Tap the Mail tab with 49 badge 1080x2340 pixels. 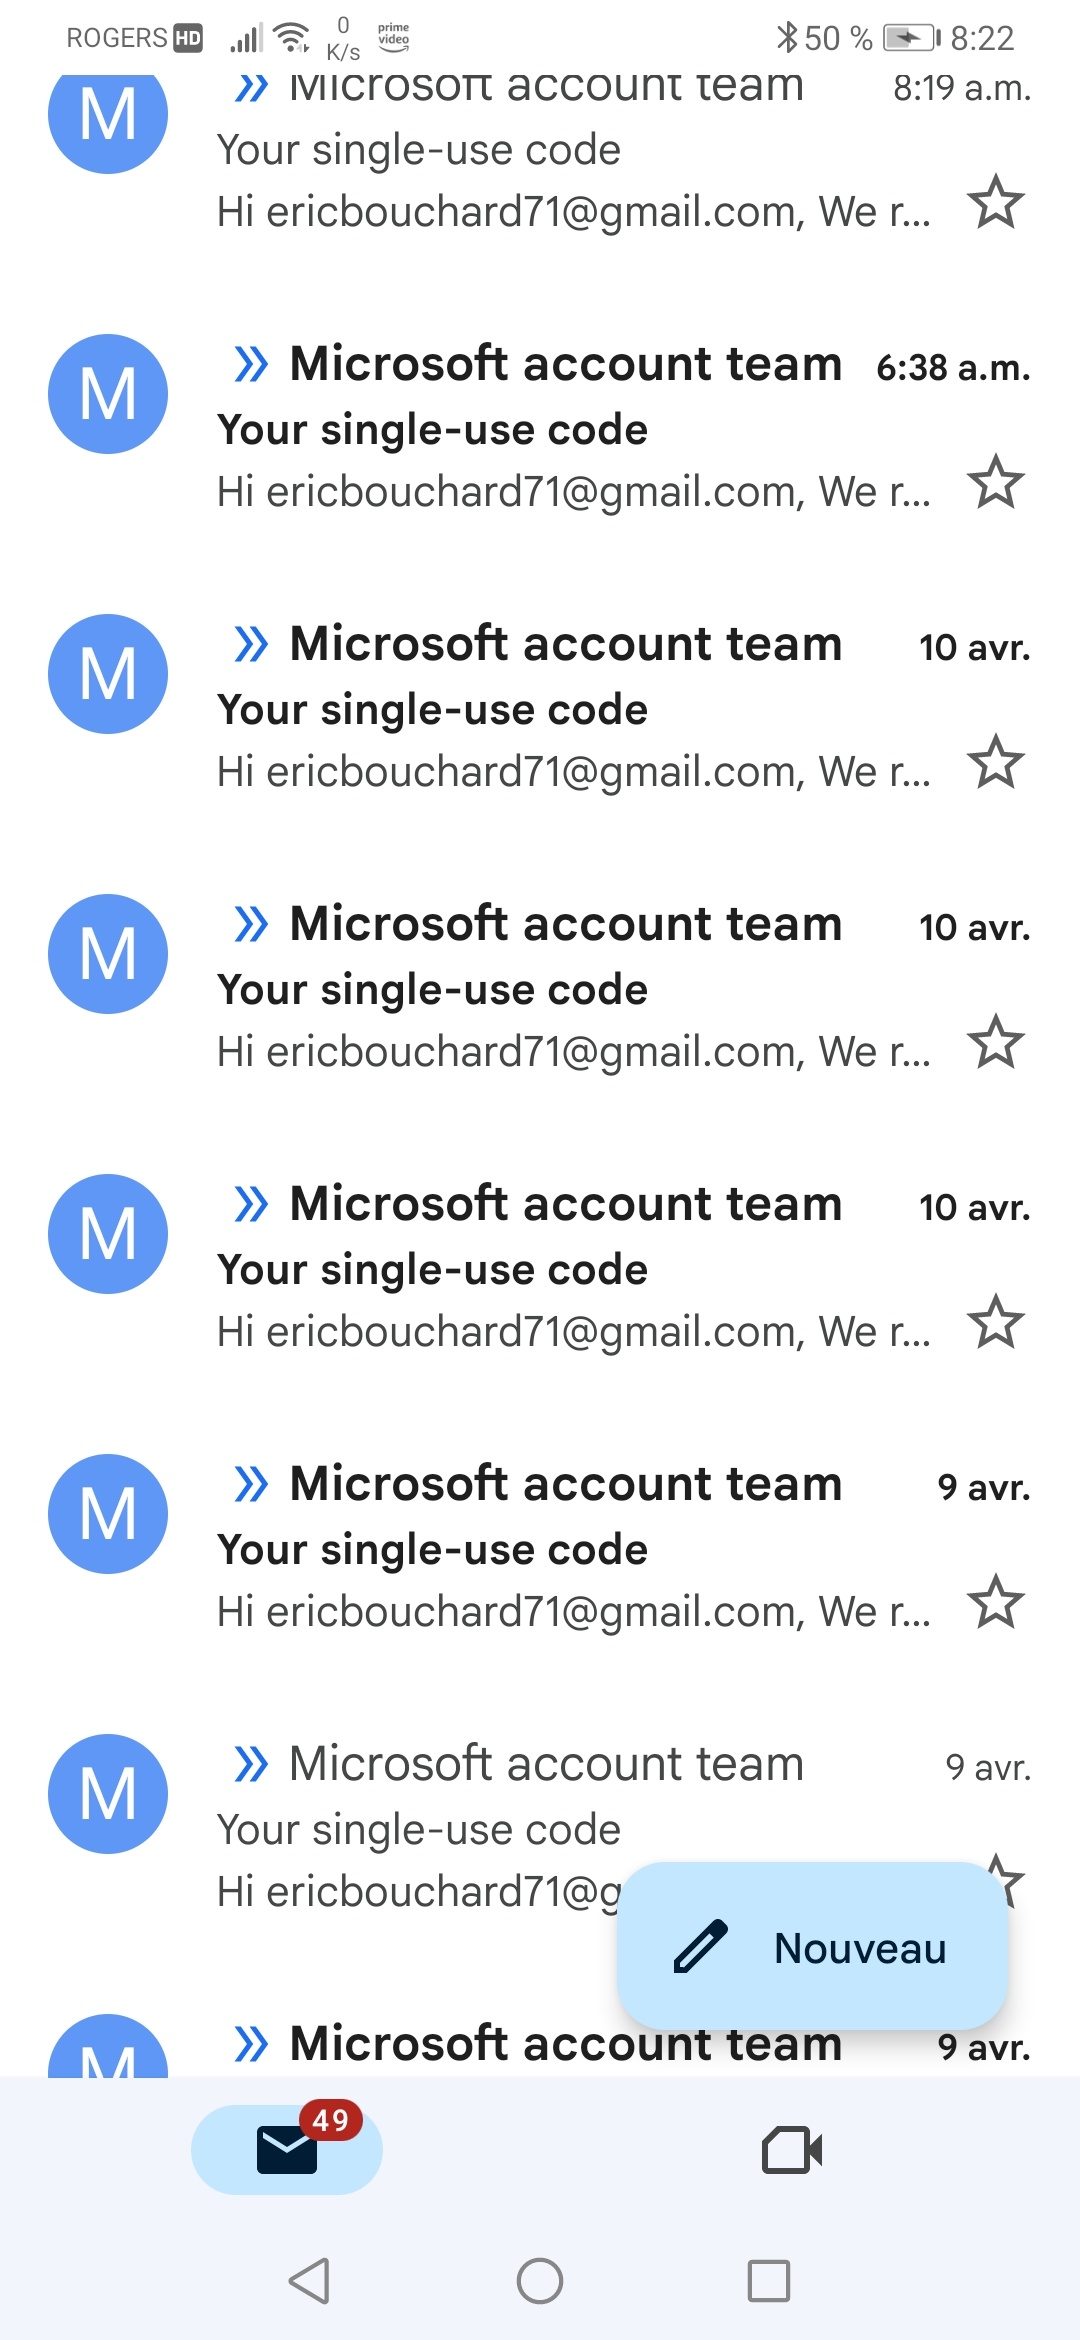pyautogui.click(x=287, y=2150)
